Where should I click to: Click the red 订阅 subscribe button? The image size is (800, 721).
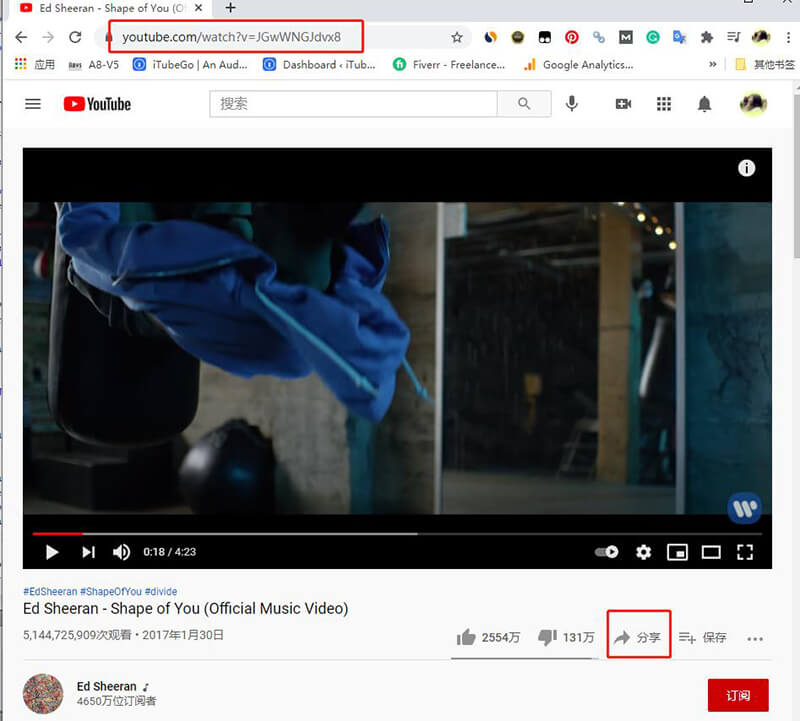[738, 695]
